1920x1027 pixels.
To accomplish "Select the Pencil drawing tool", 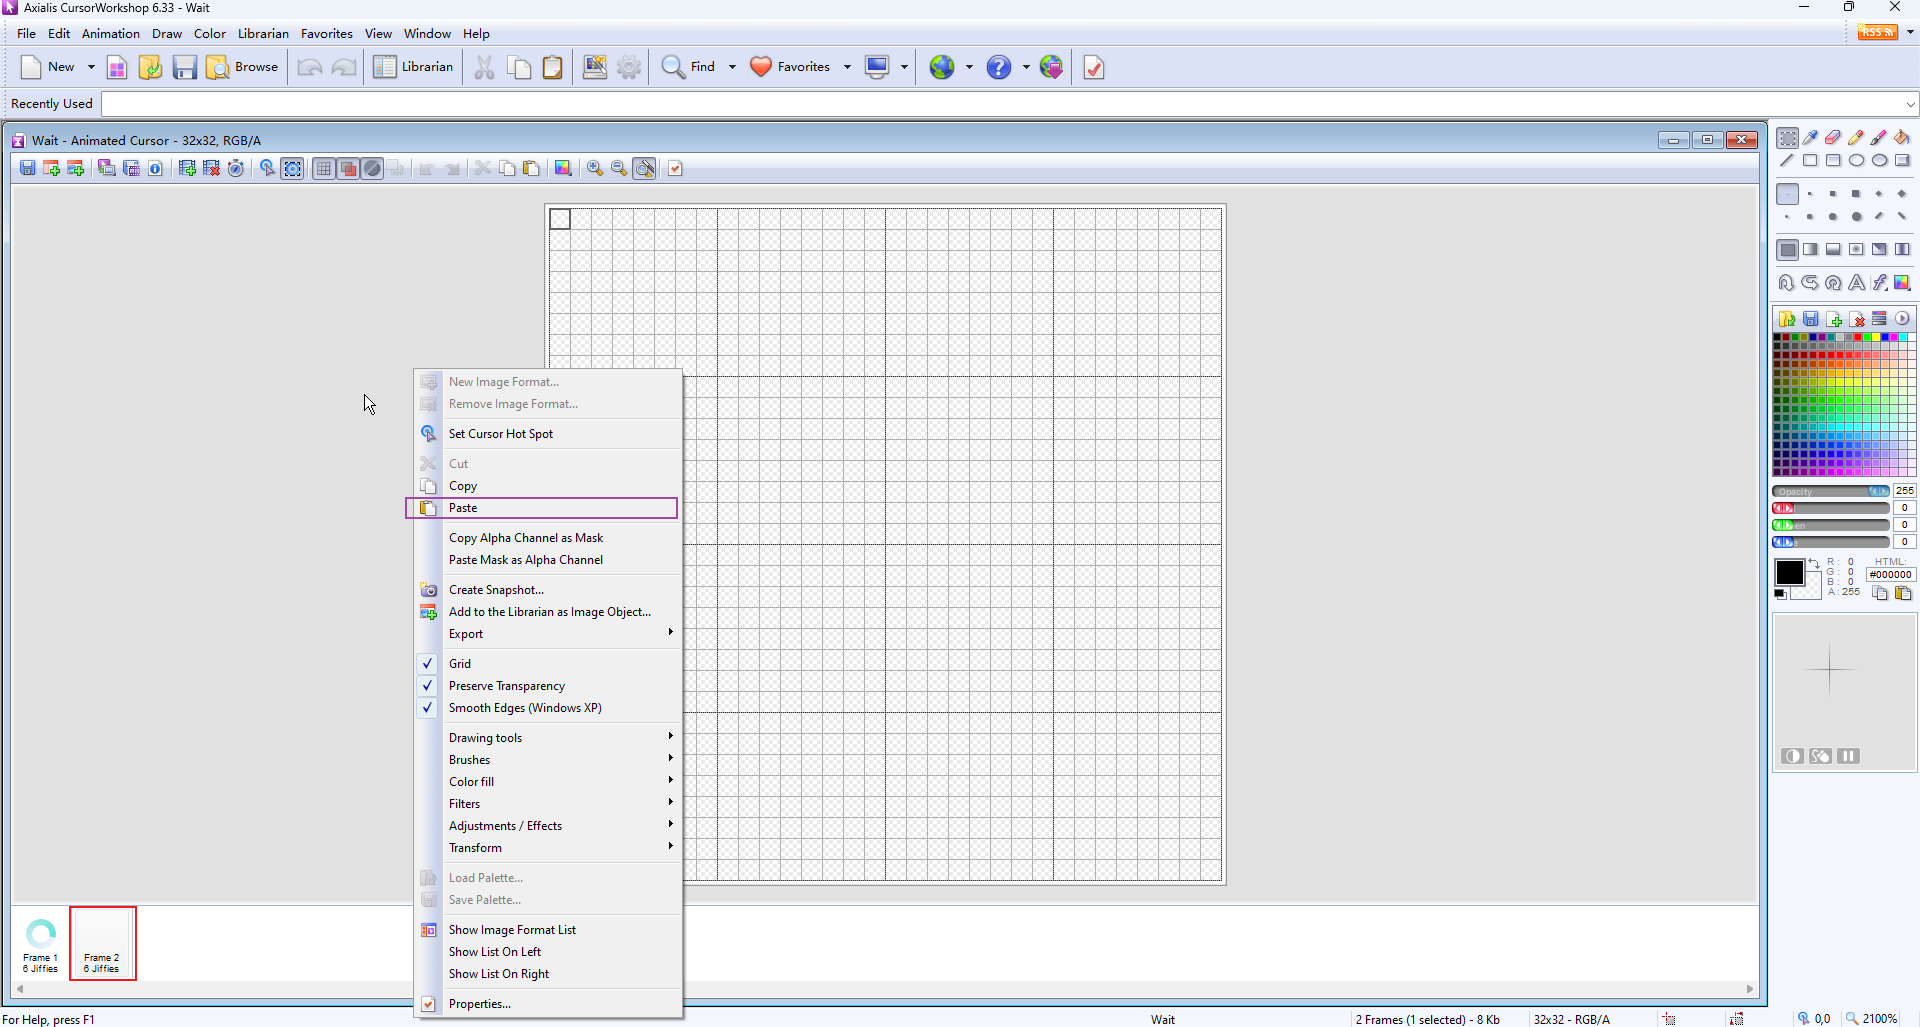I will pyautogui.click(x=1856, y=138).
